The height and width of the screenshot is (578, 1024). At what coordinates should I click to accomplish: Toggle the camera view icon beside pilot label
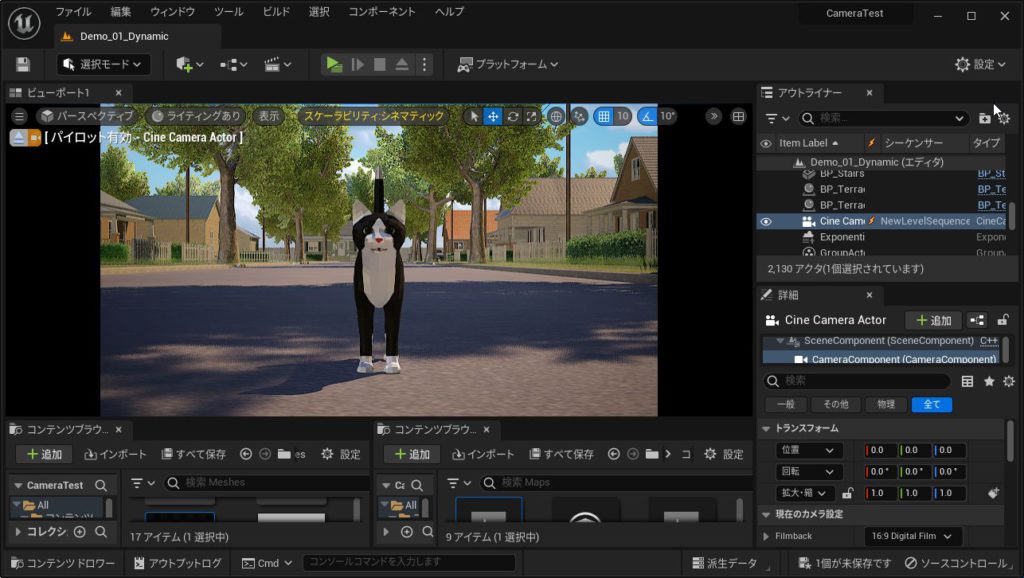click(34, 138)
